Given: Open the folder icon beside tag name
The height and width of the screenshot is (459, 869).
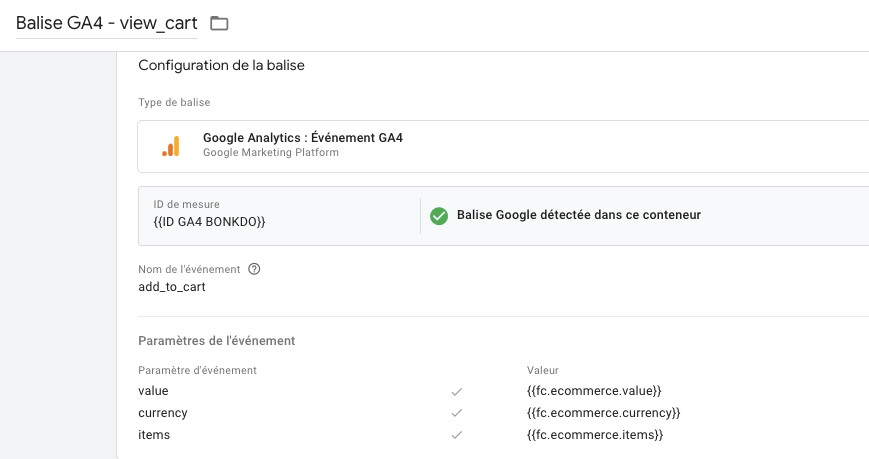Looking at the screenshot, I should pos(219,23).
